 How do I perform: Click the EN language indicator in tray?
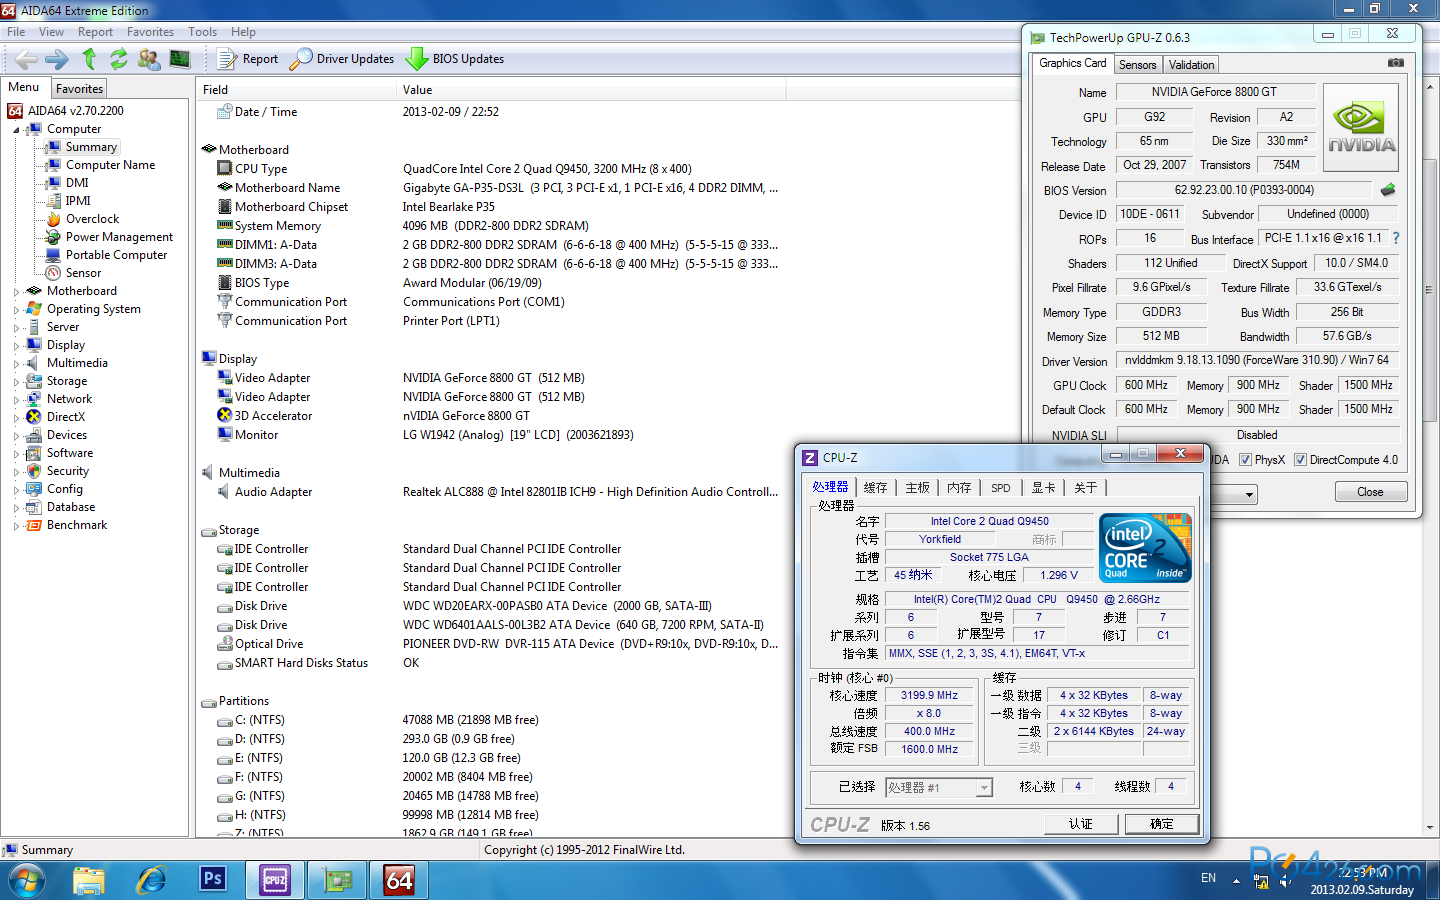click(x=1208, y=878)
